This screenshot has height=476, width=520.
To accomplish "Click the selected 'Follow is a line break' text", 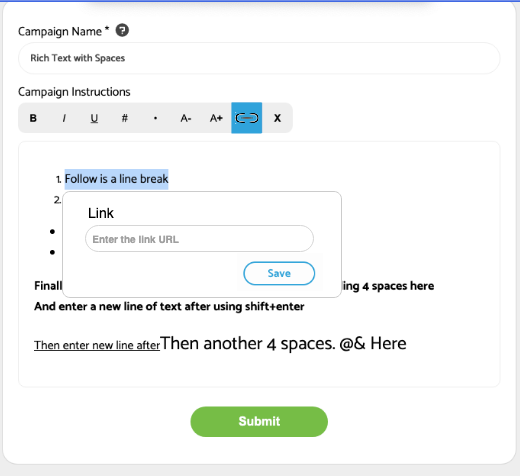I will click(116, 179).
